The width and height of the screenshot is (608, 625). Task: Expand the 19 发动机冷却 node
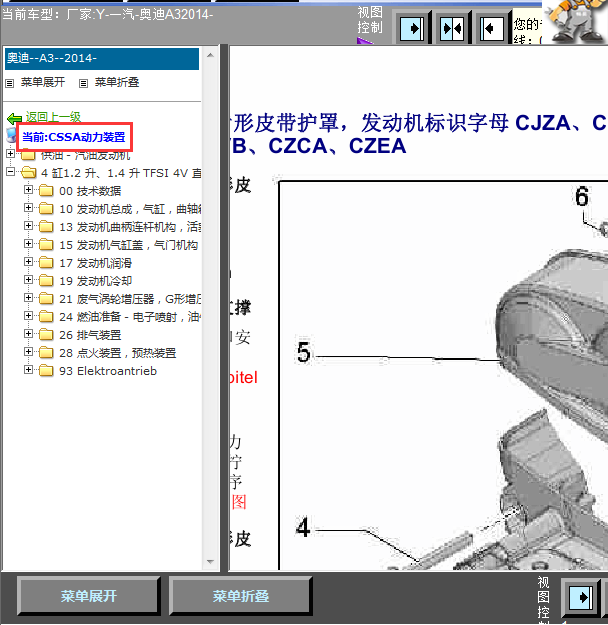(x=28, y=279)
